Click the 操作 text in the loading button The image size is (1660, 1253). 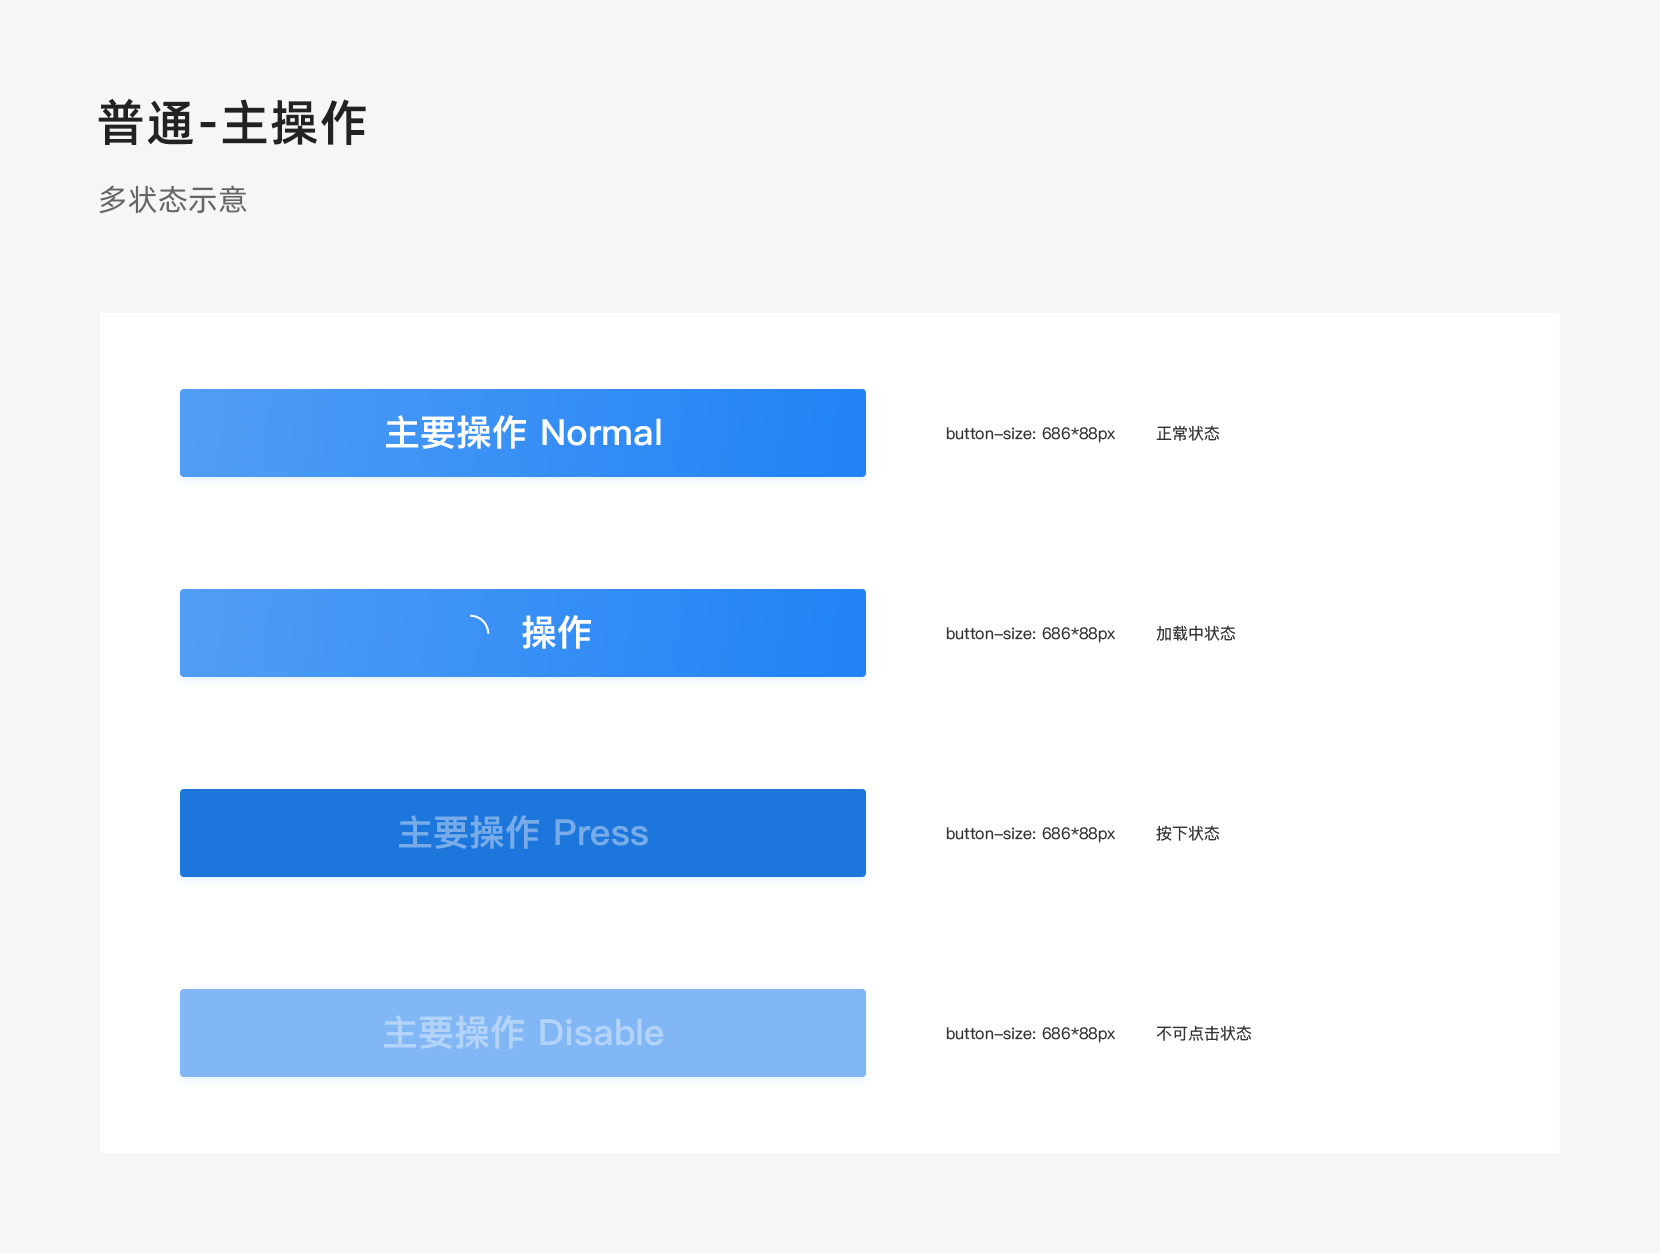(x=556, y=633)
